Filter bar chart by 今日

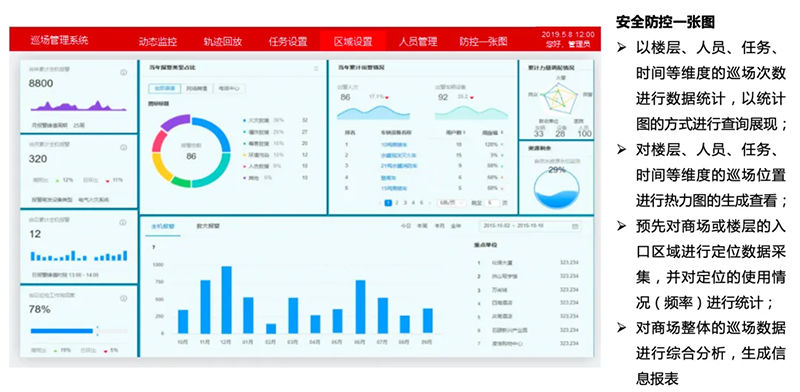pos(405,226)
